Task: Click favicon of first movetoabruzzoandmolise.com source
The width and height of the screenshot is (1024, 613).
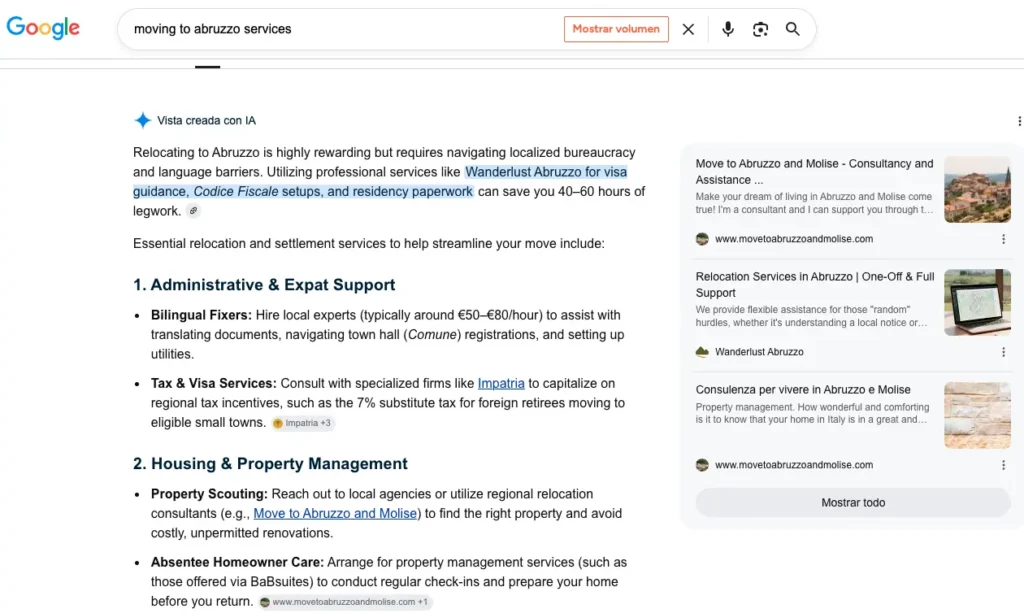Action: tap(702, 239)
